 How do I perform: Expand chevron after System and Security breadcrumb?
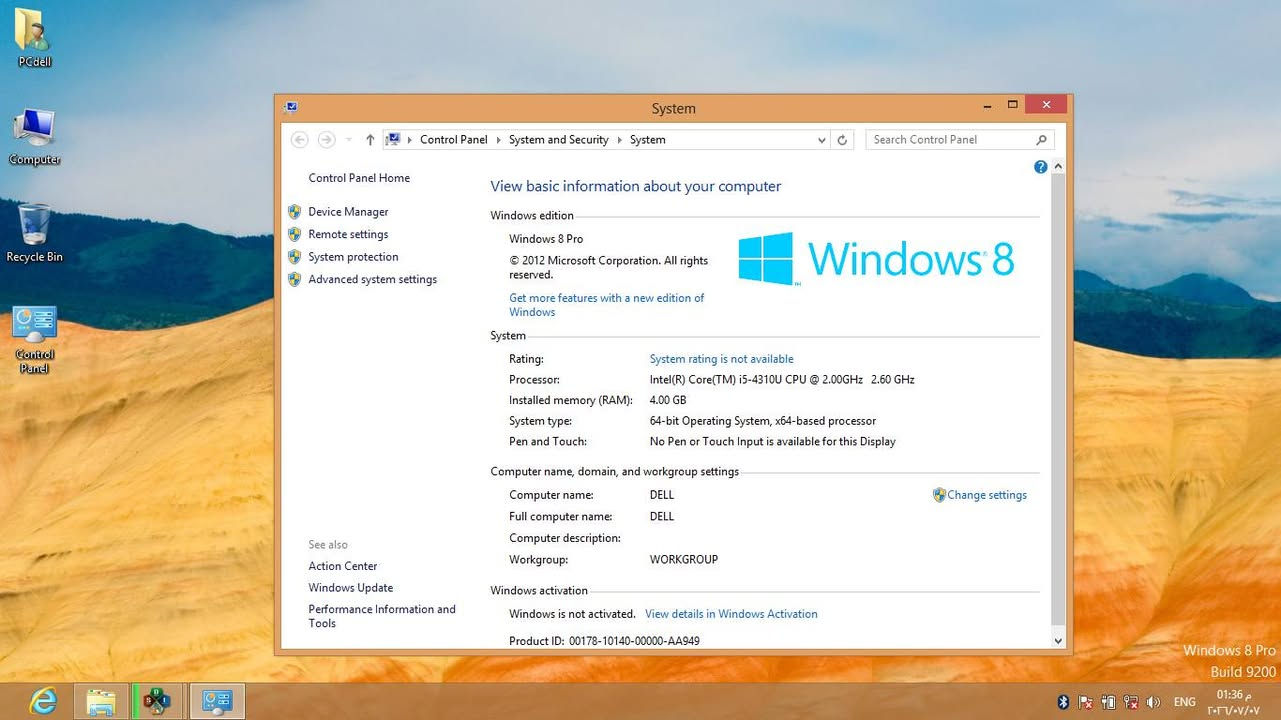[619, 140]
